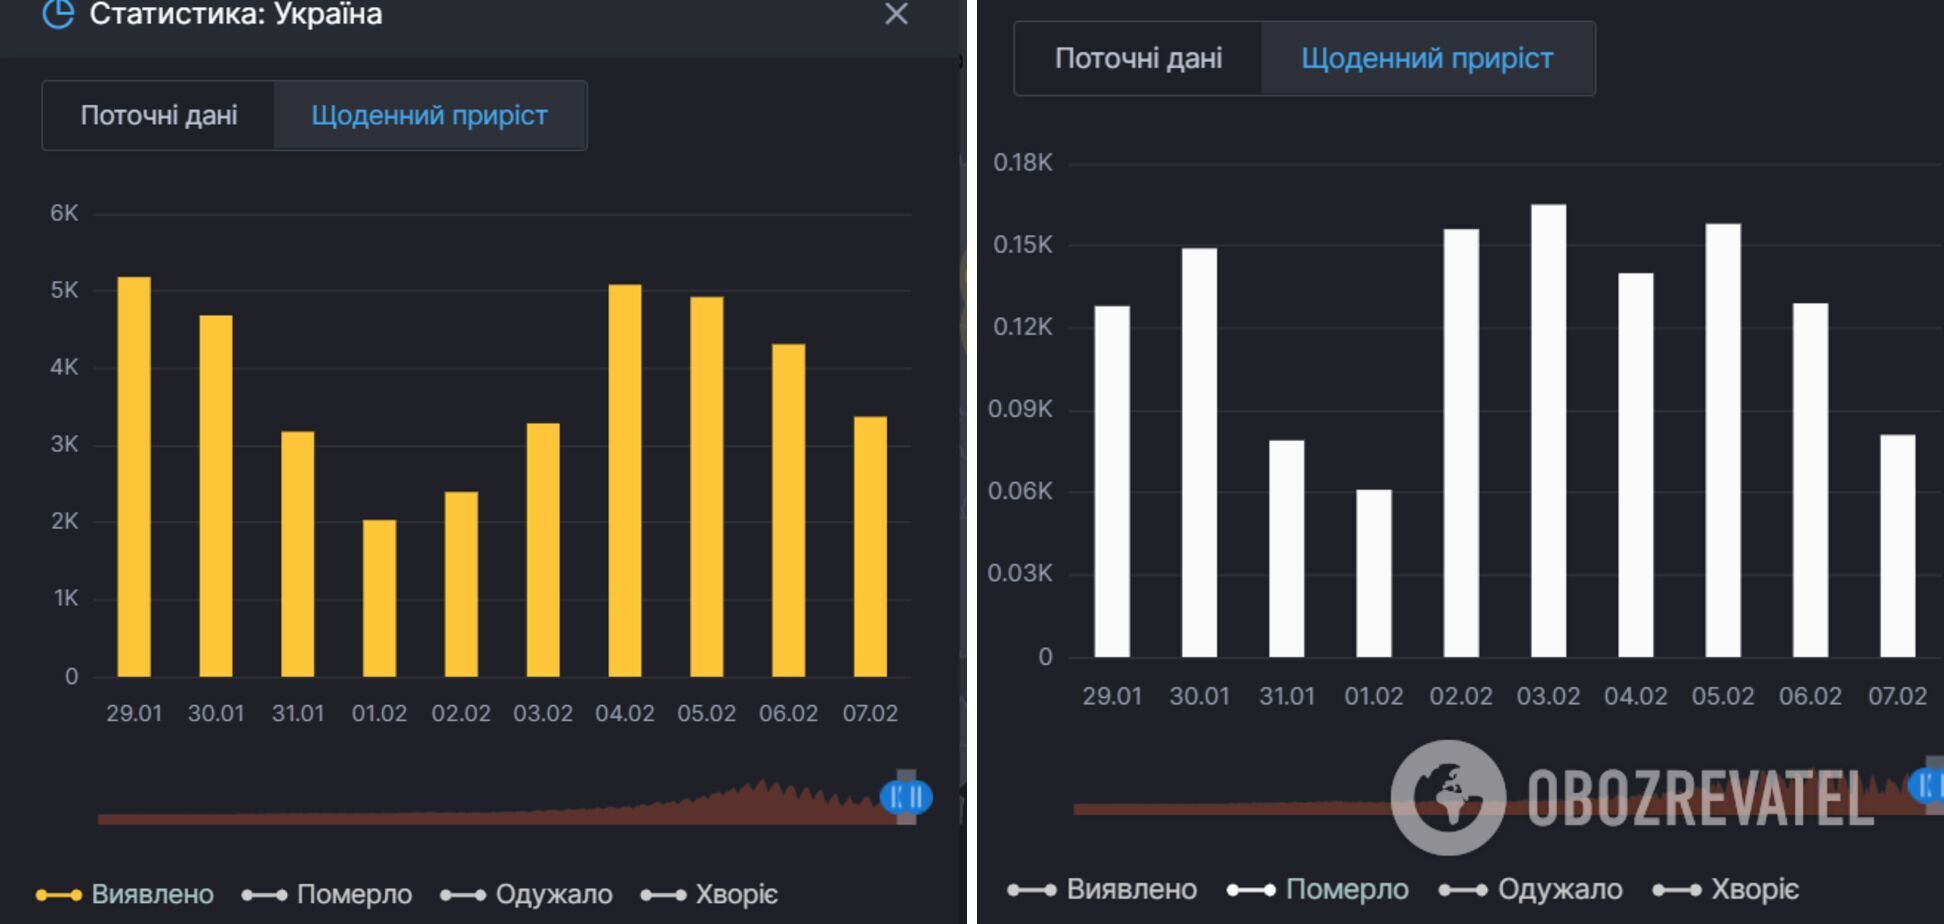The width and height of the screenshot is (1944, 924).
Task: Toggle Померло series in left legend
Action: pyautogui.click(x=327, y=894)
